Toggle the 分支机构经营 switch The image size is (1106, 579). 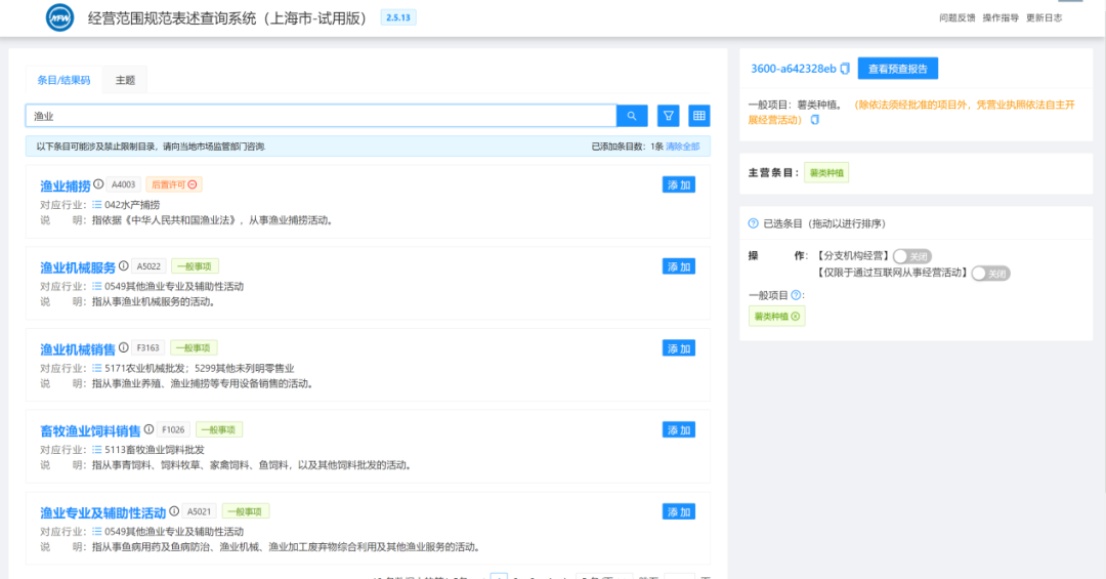pyautogui.click(x=912, y=256)
